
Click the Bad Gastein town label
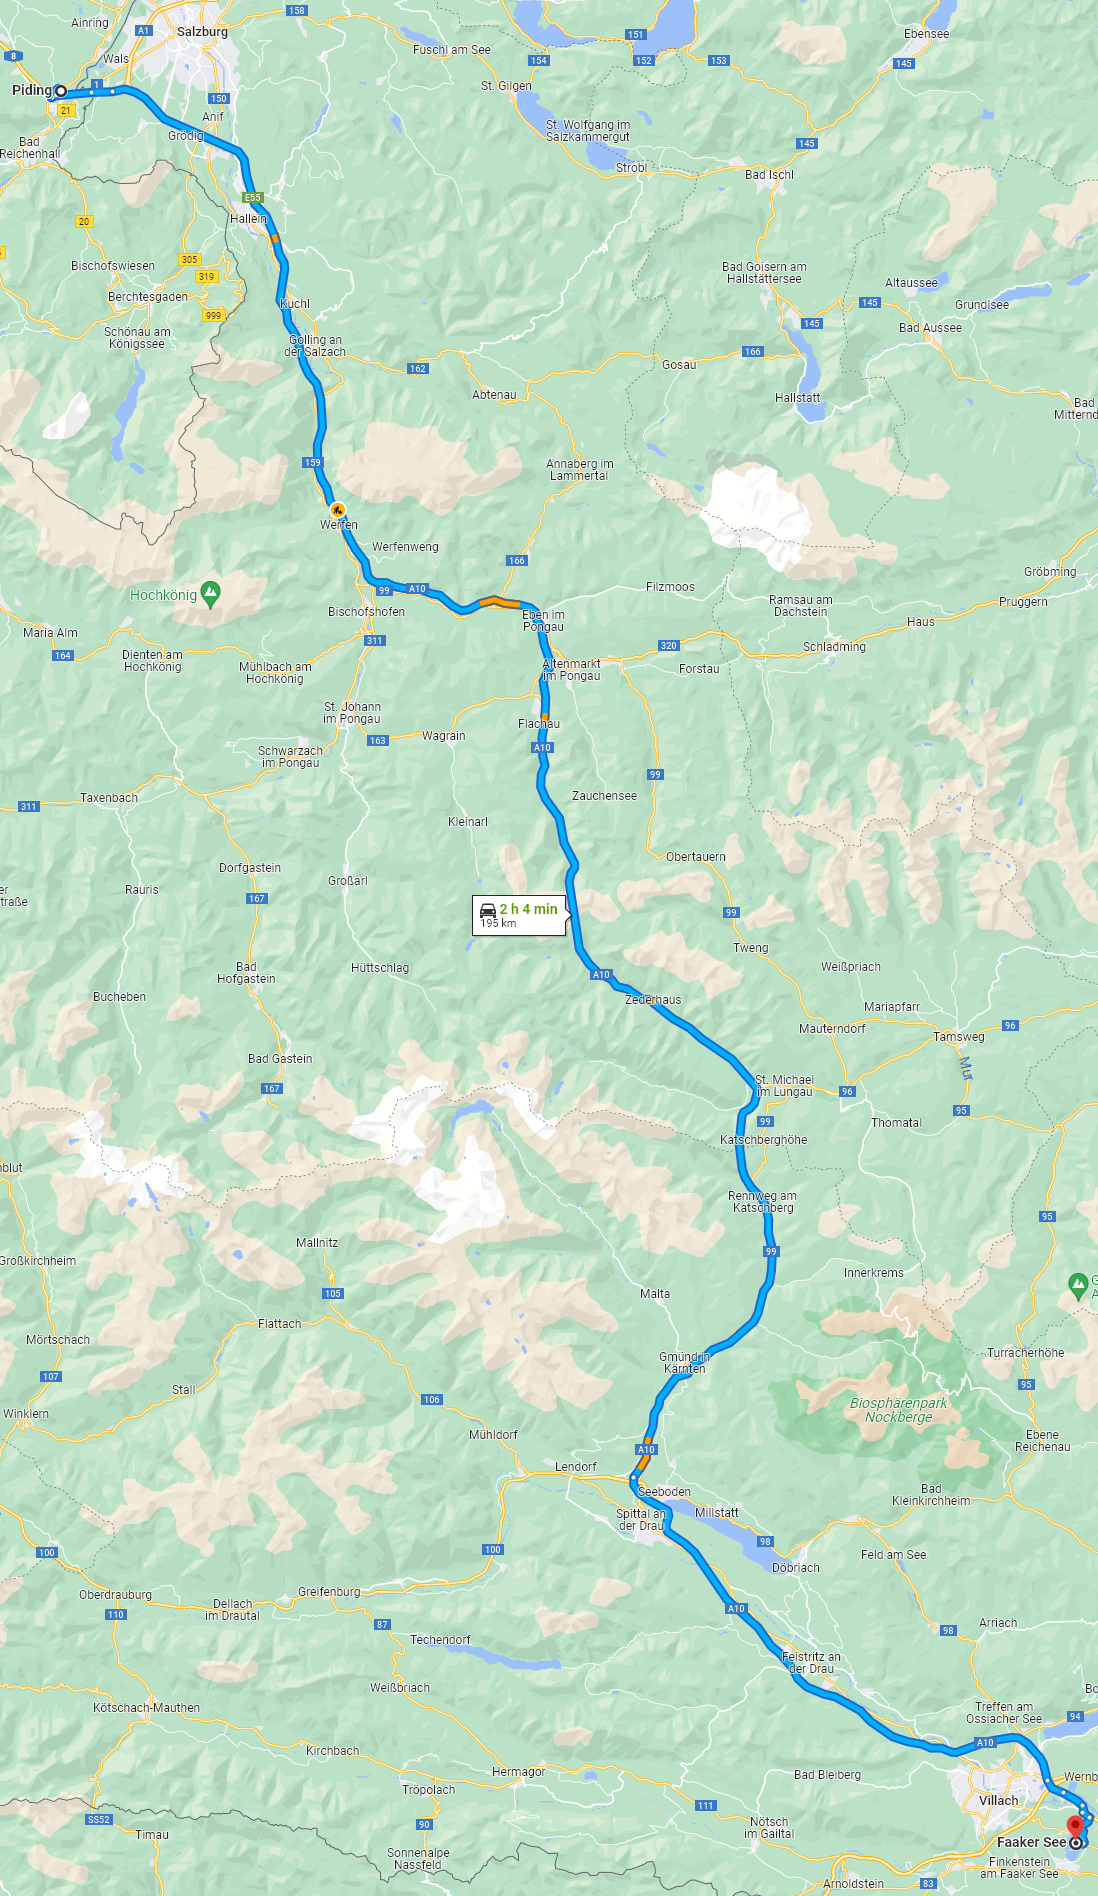click(x=280, y=1059)
